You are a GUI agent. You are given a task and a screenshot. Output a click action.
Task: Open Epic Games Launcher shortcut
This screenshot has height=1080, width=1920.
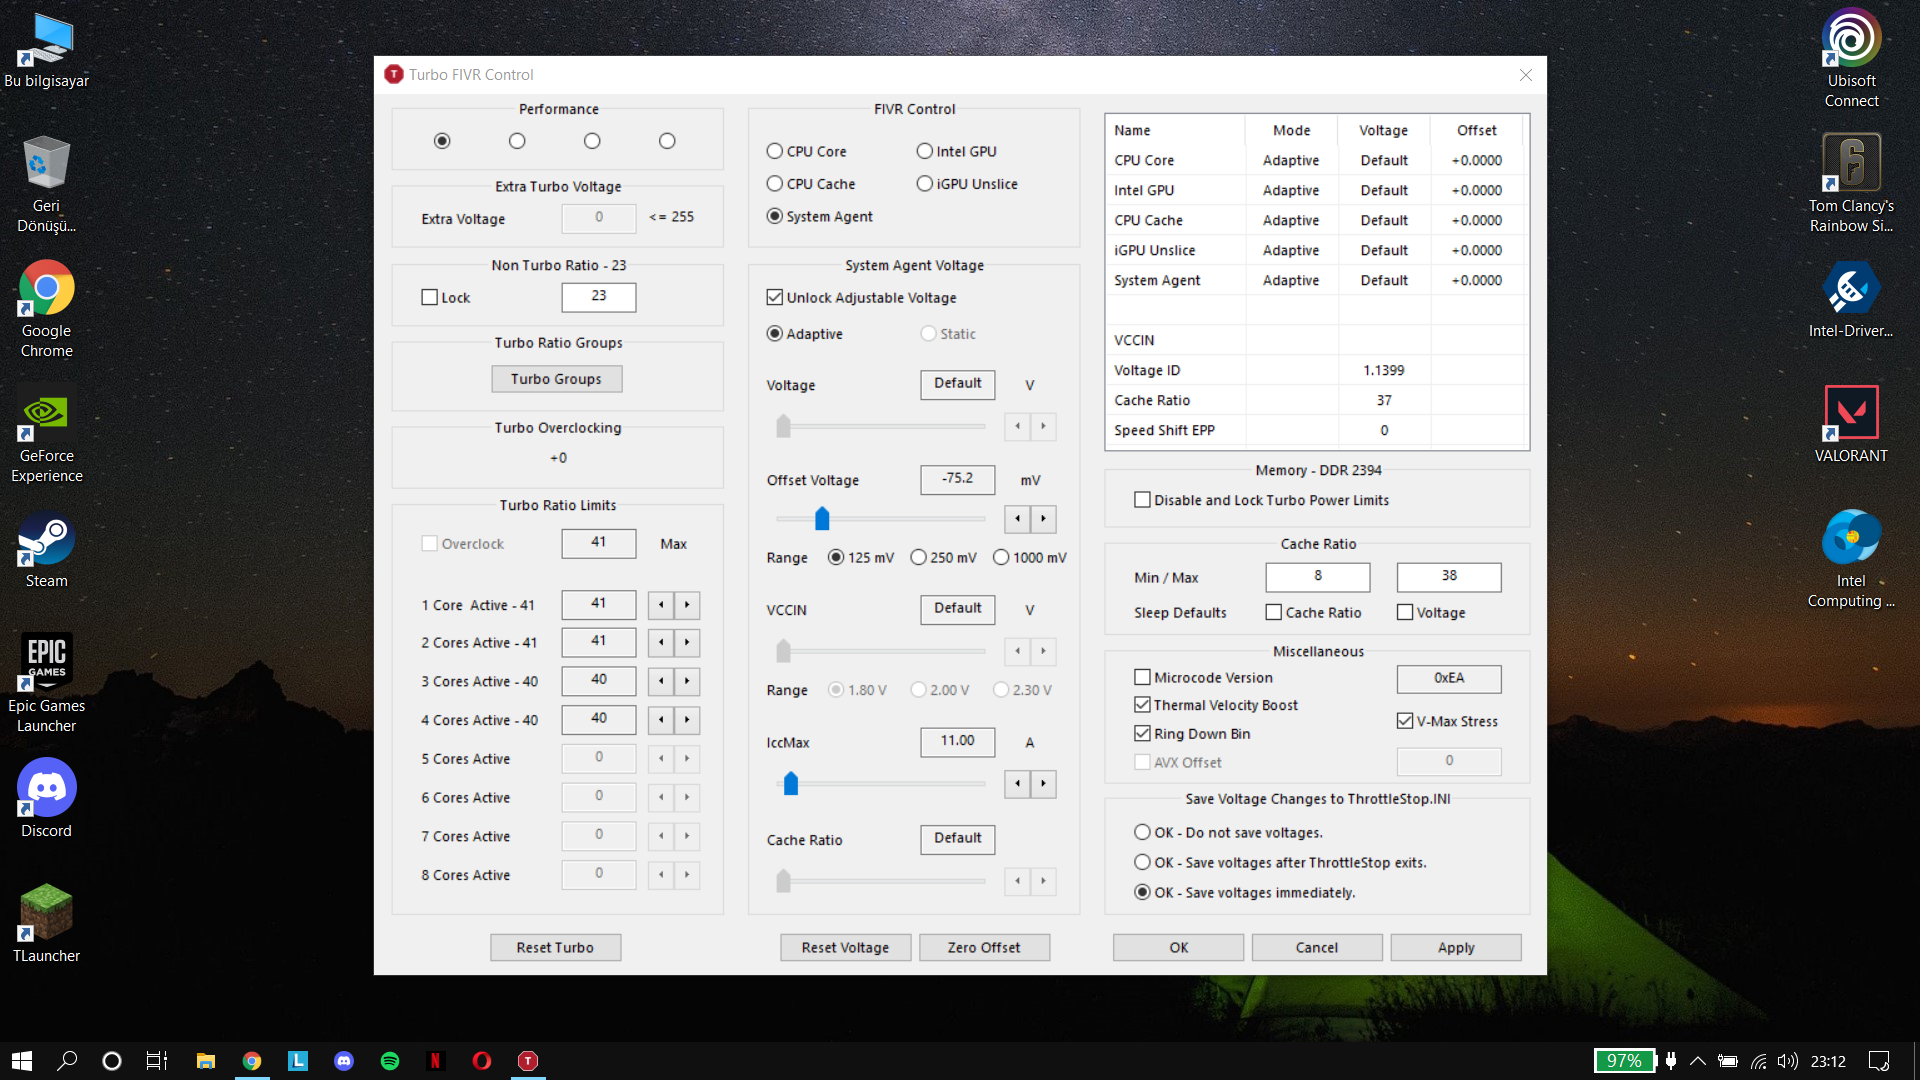click(46, 662)
